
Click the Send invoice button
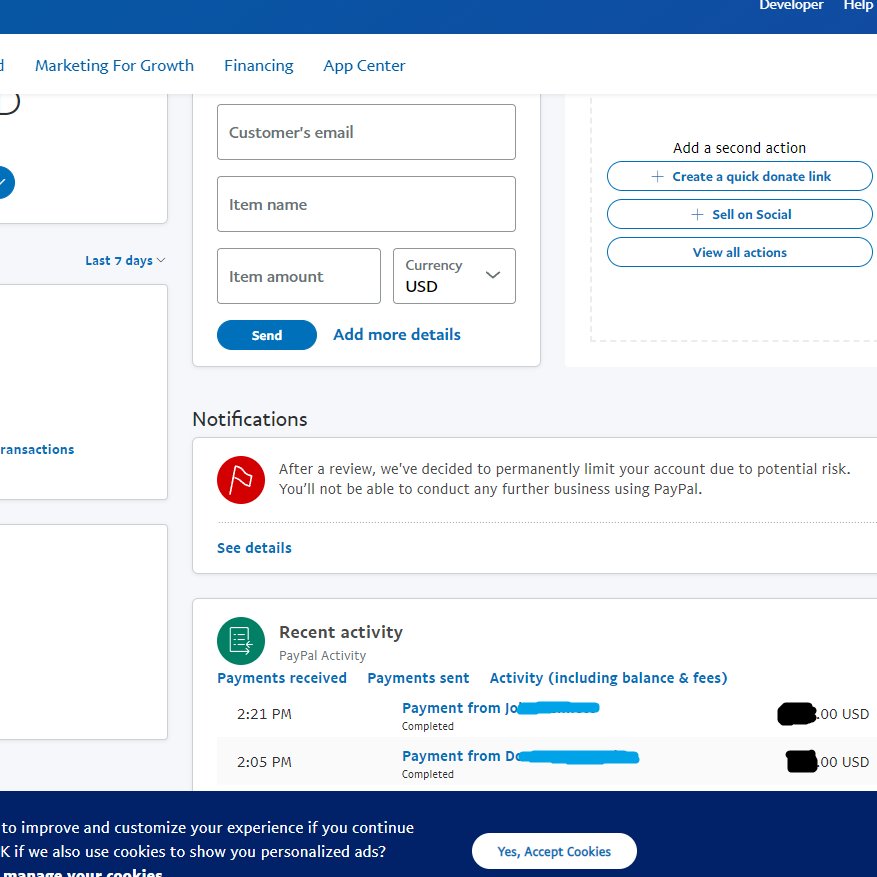coord(267,335)
